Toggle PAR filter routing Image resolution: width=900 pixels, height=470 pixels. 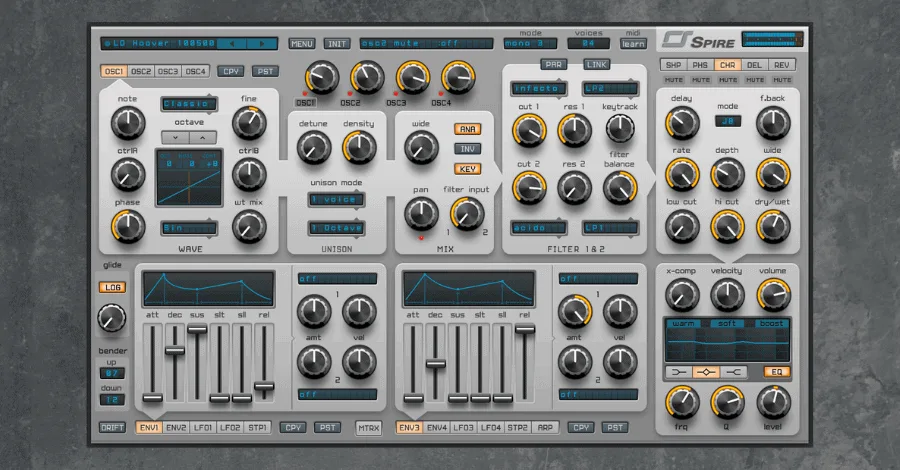coord(553,64)
